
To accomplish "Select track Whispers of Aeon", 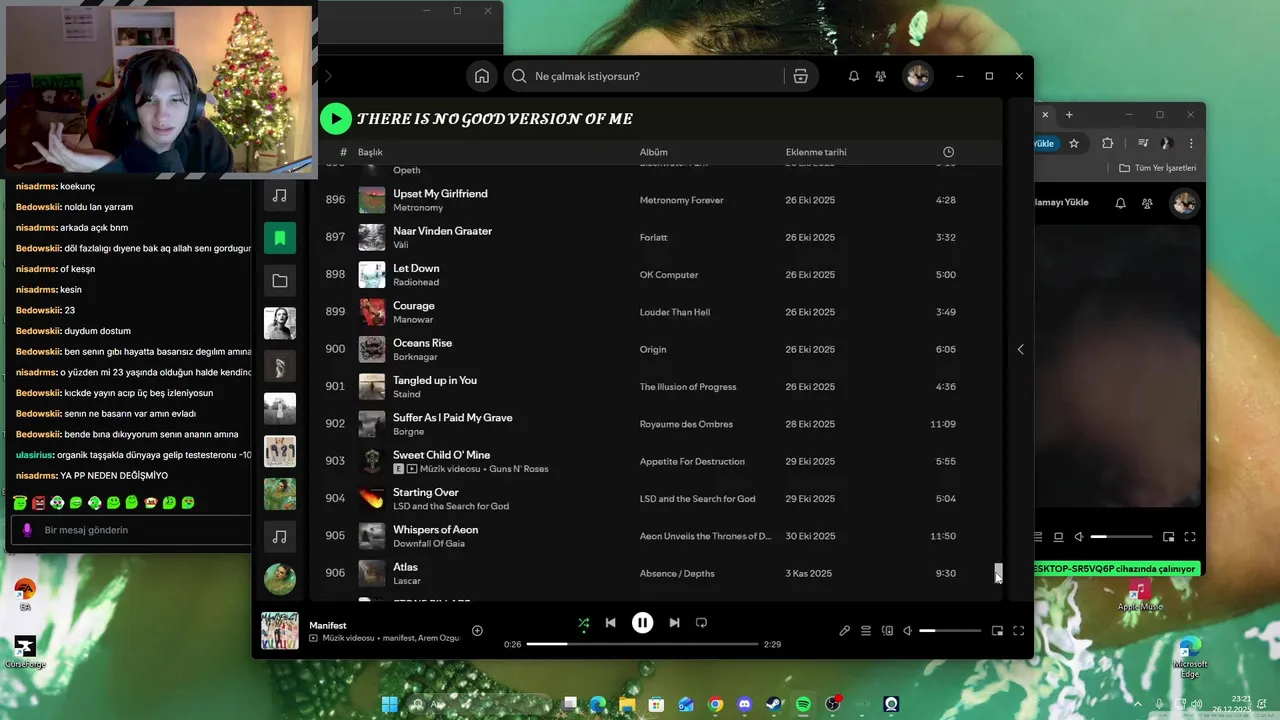I will [435, 530].
